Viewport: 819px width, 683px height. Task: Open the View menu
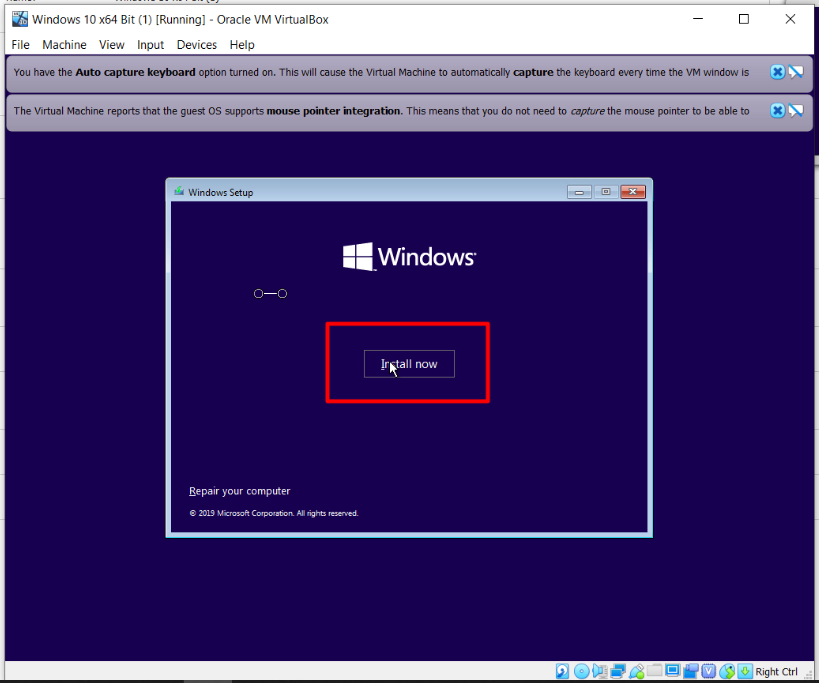(x=112, y=45)
